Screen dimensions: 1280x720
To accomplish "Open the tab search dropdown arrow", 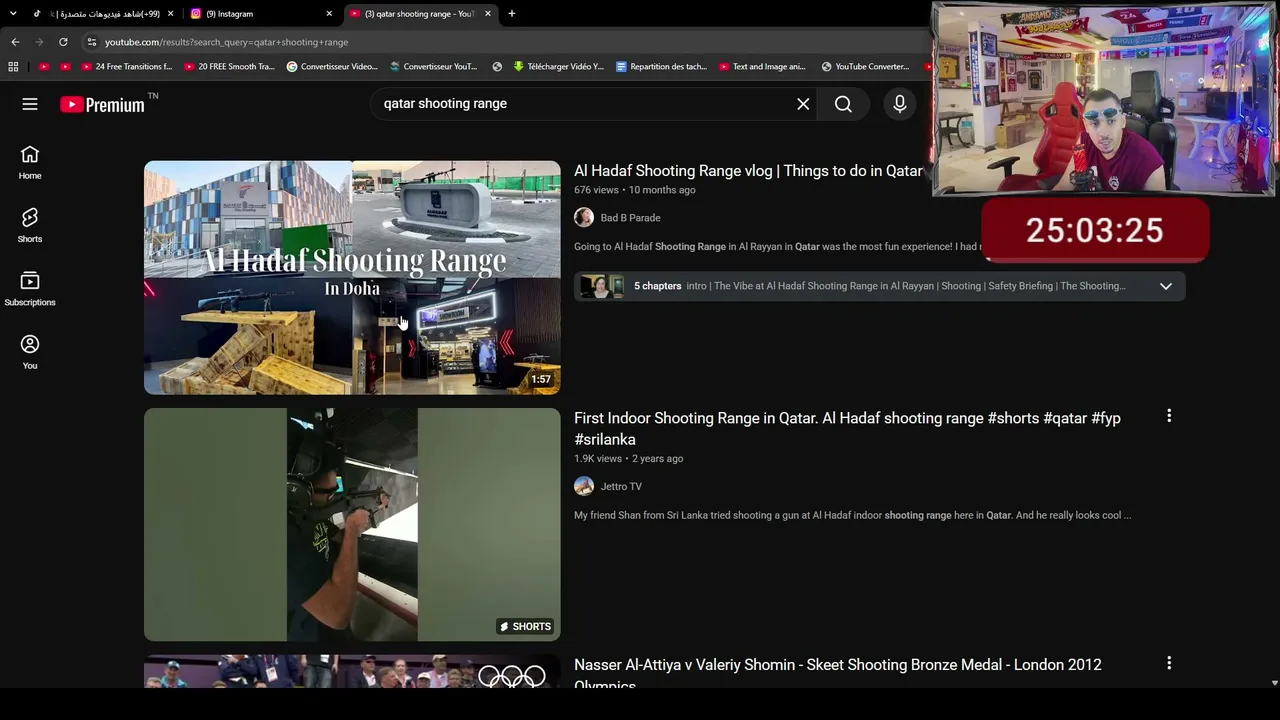I will (x=13, y=14).
